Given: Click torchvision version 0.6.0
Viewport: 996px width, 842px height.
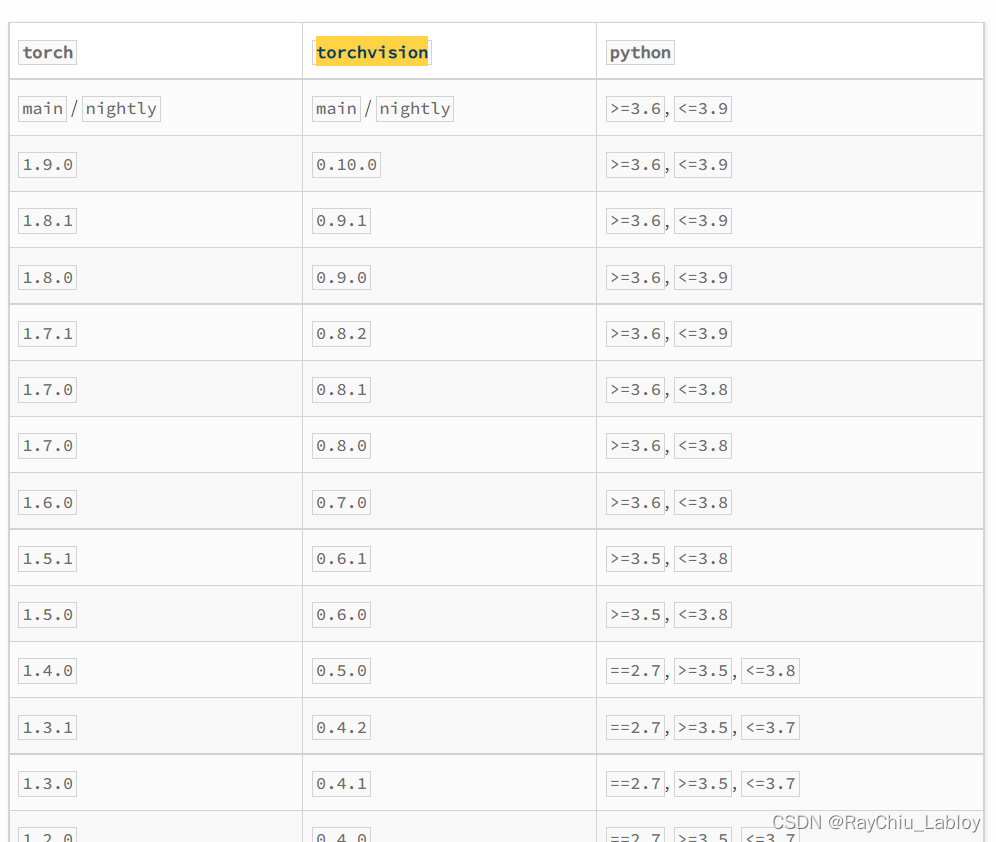Looking at the screenshot, I should point(341,615).
